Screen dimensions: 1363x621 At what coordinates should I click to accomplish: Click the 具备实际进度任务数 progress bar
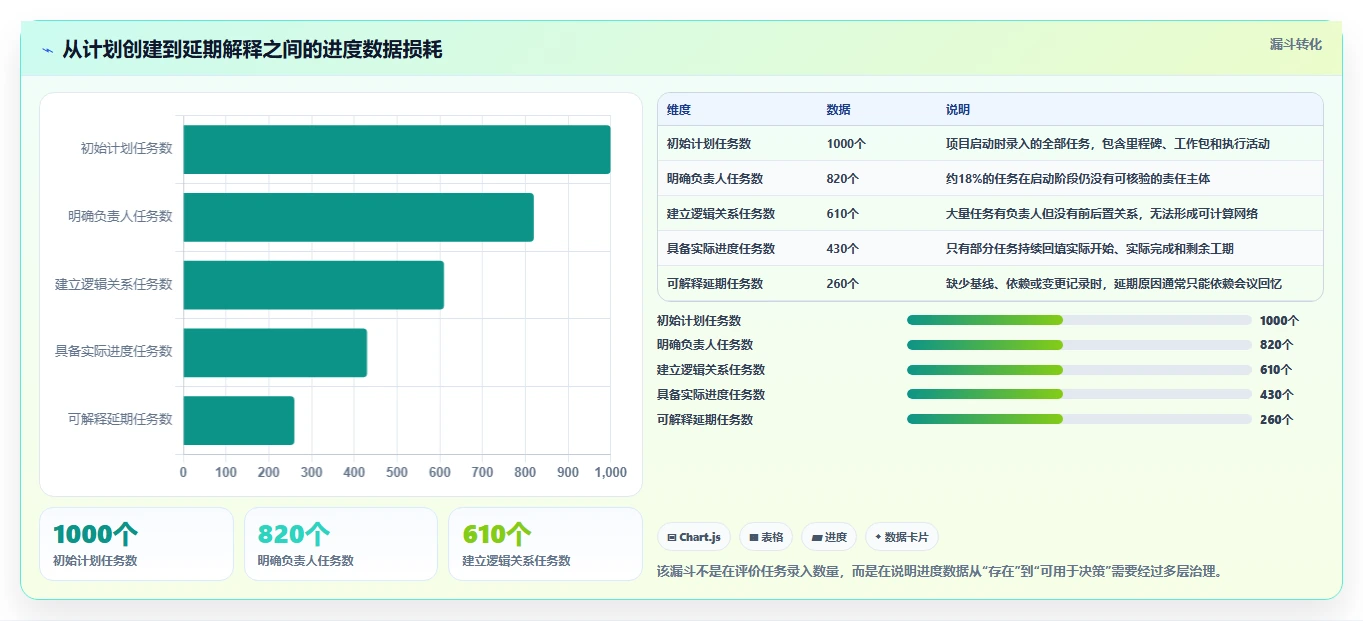point(1079,394)
